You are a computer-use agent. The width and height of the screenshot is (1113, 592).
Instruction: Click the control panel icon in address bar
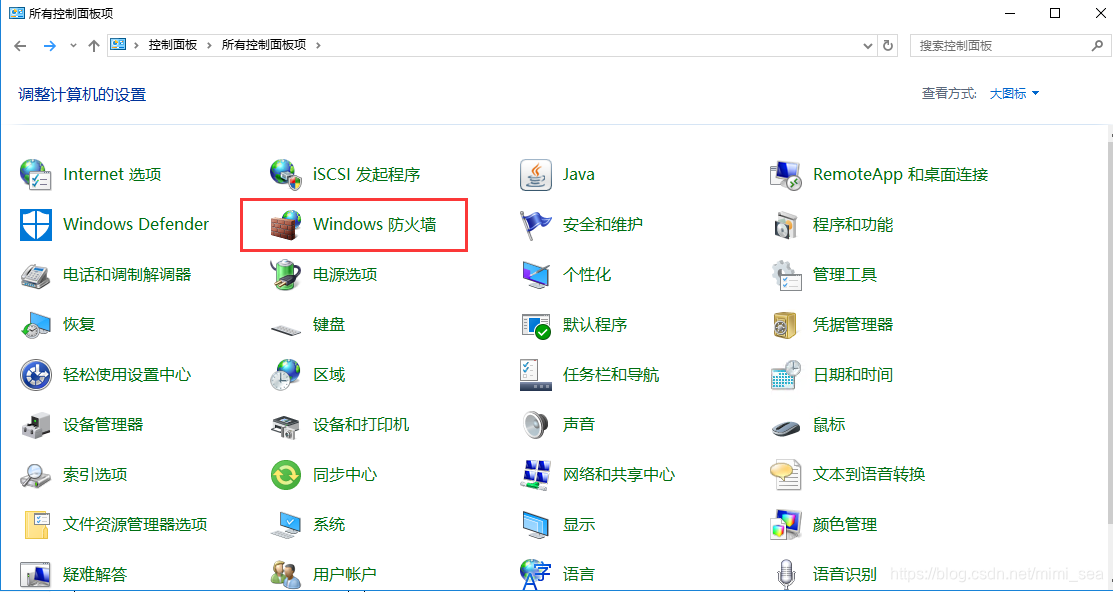pos(118,45)
